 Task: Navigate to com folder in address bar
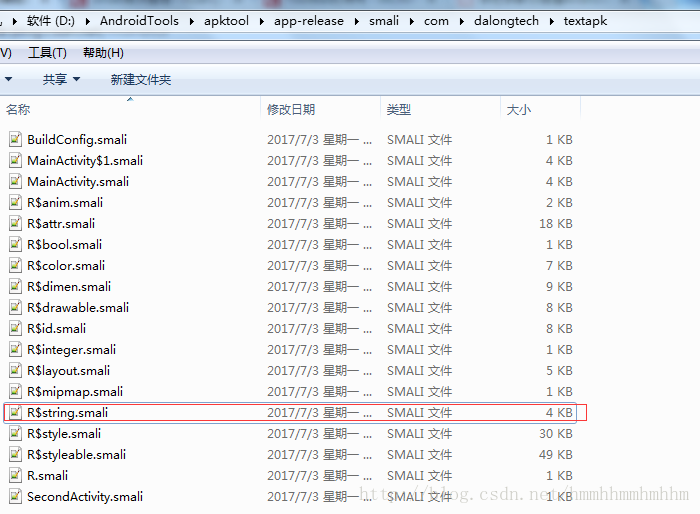click(436, 21)
